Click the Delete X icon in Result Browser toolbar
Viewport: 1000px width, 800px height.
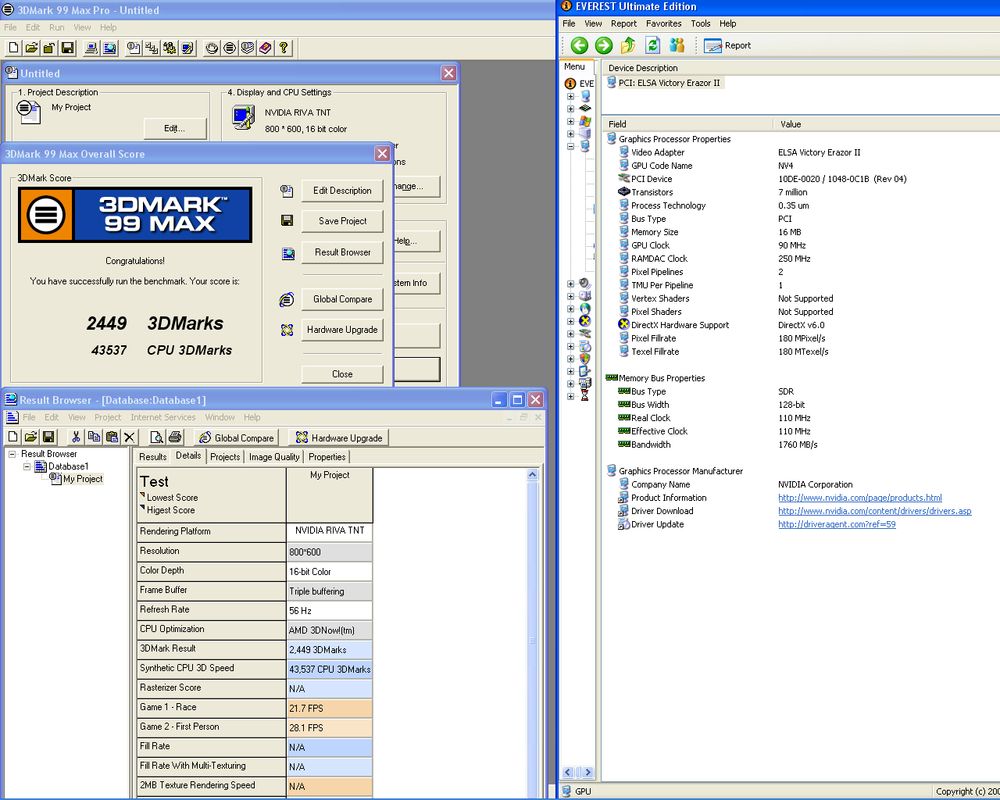pos(129,437)
